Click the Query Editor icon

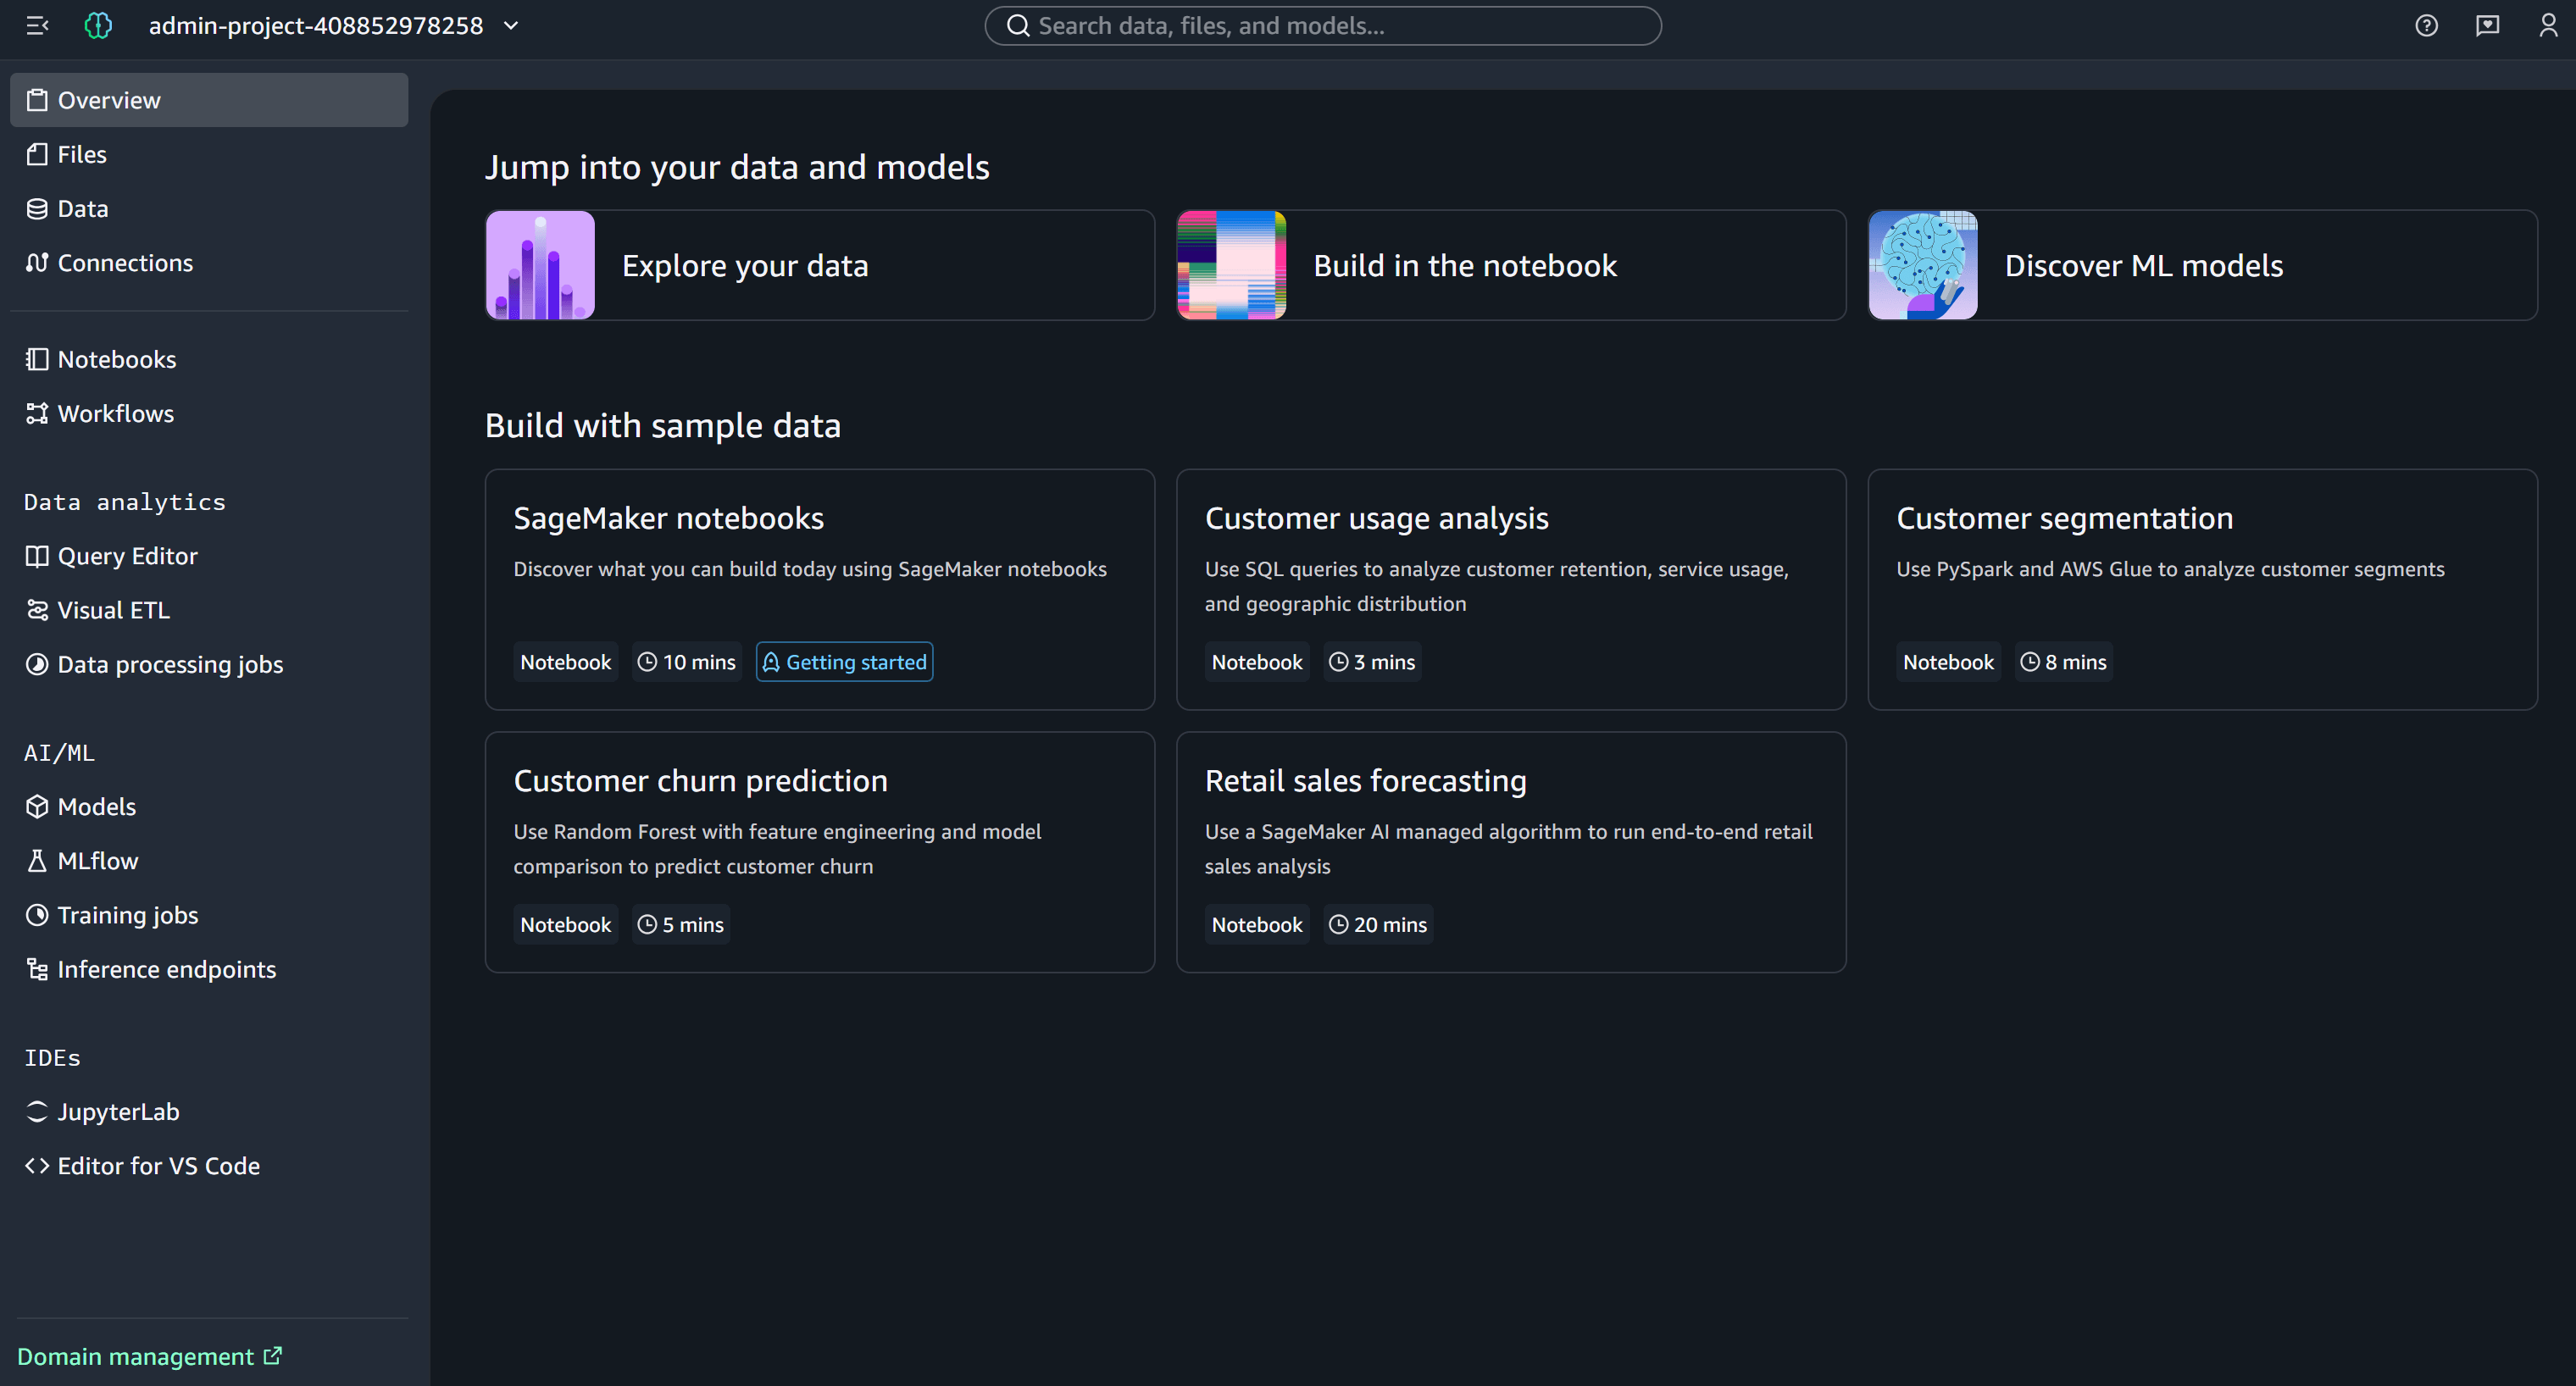37,556
